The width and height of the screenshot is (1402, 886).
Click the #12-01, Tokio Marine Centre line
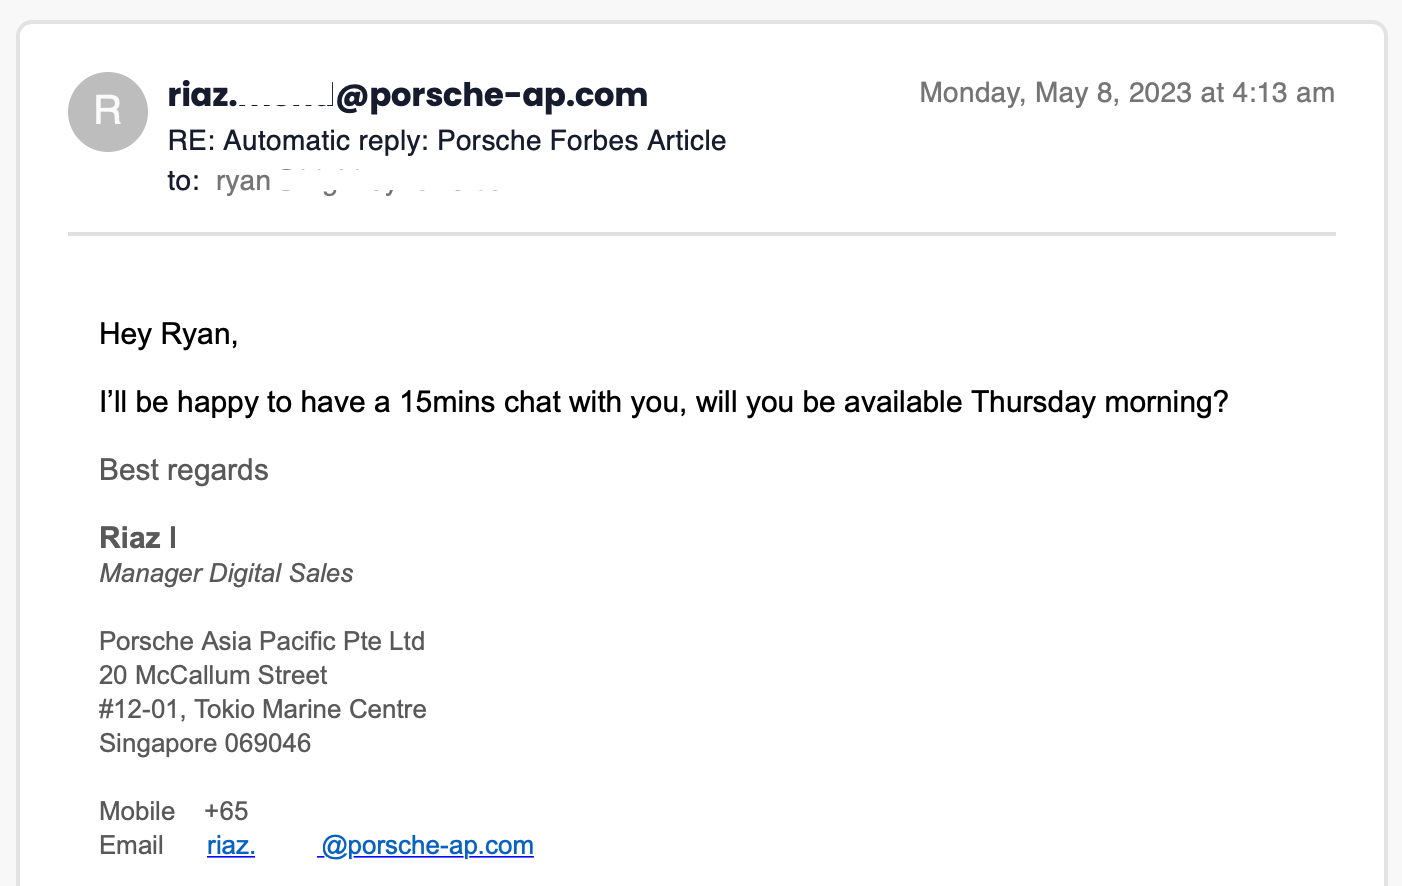pyautogui.click(x=263, y=709)
